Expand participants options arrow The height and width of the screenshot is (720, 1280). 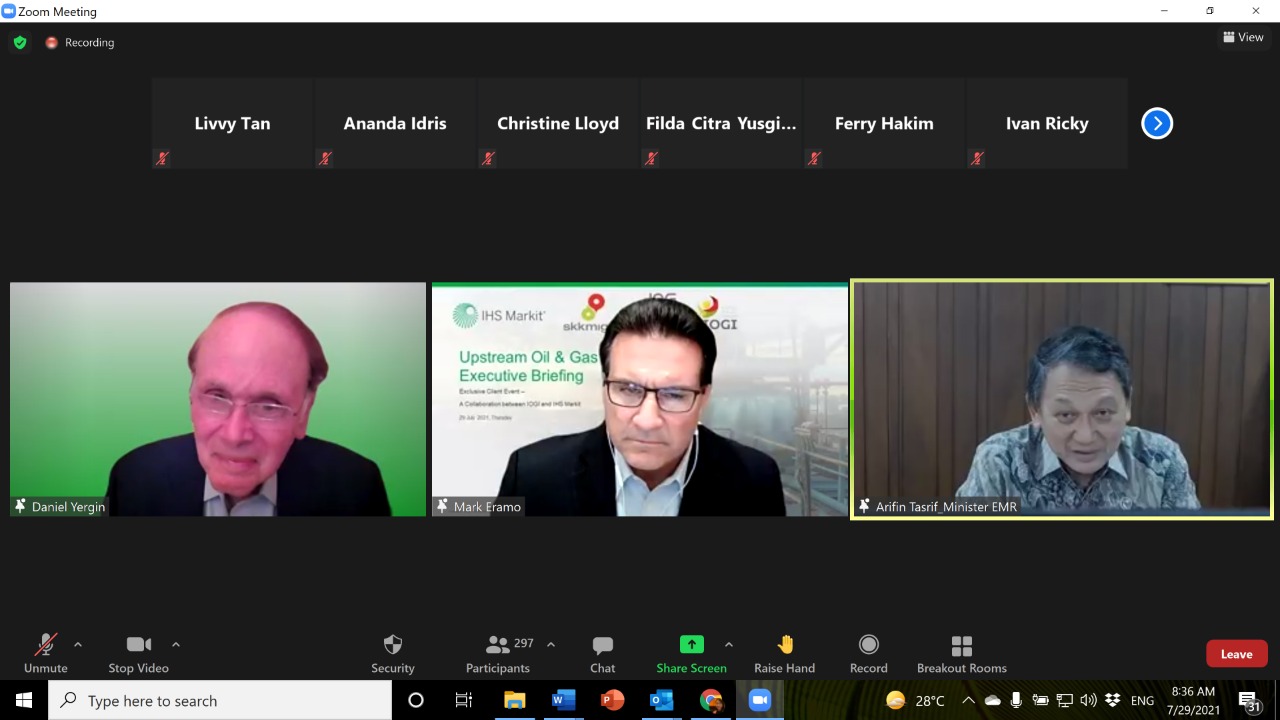click(x=551, y=644)
